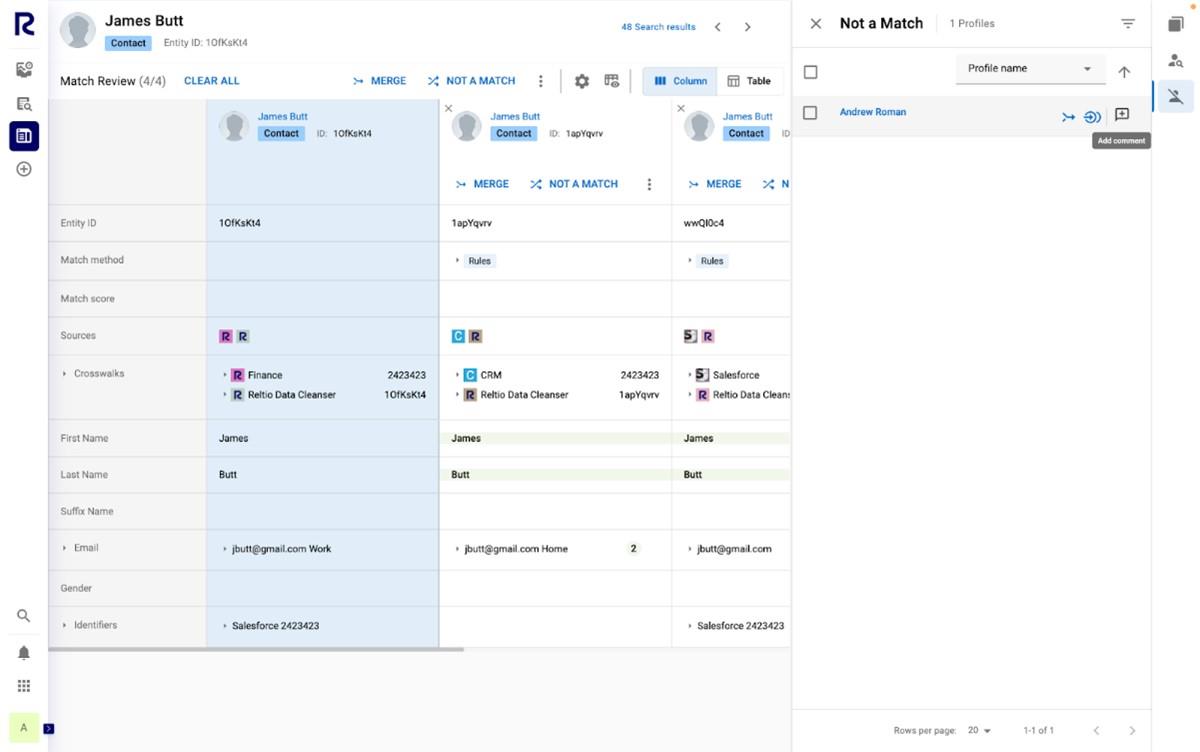
Task: Click the create plus icon in left sidebar
Action: (23, 169)
